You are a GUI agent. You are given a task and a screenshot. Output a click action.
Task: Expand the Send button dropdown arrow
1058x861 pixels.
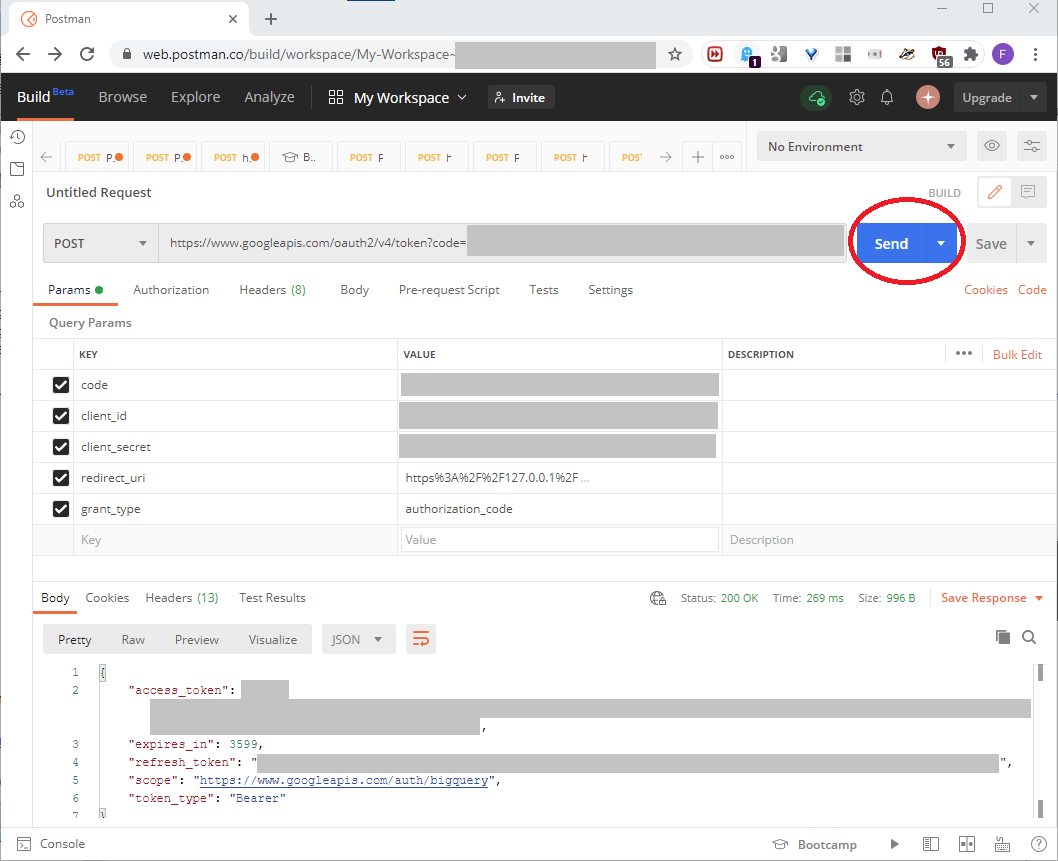(x=941, y=243)
